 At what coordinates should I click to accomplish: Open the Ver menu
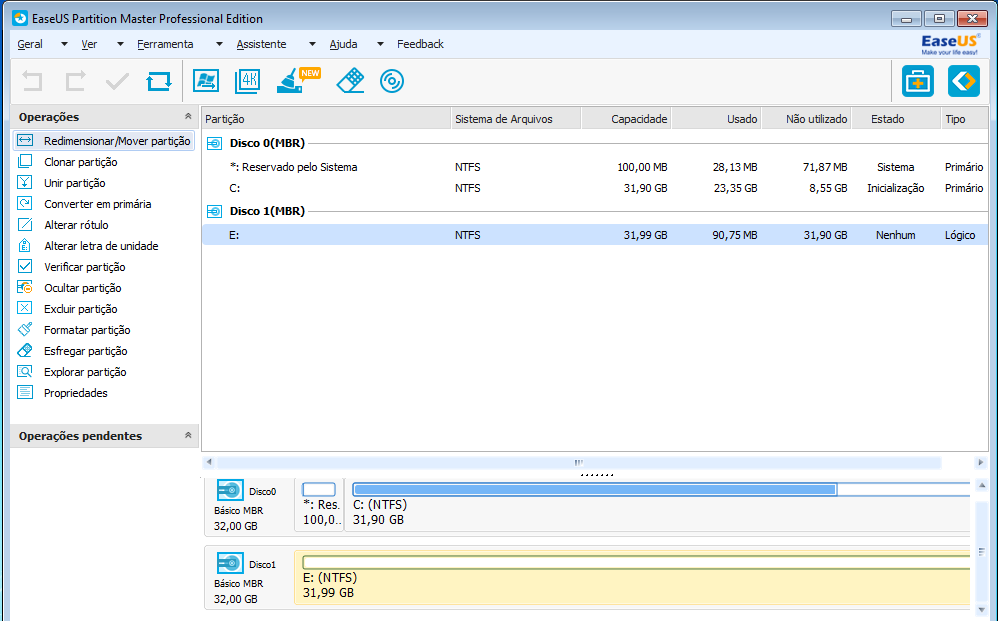[89, 44]
